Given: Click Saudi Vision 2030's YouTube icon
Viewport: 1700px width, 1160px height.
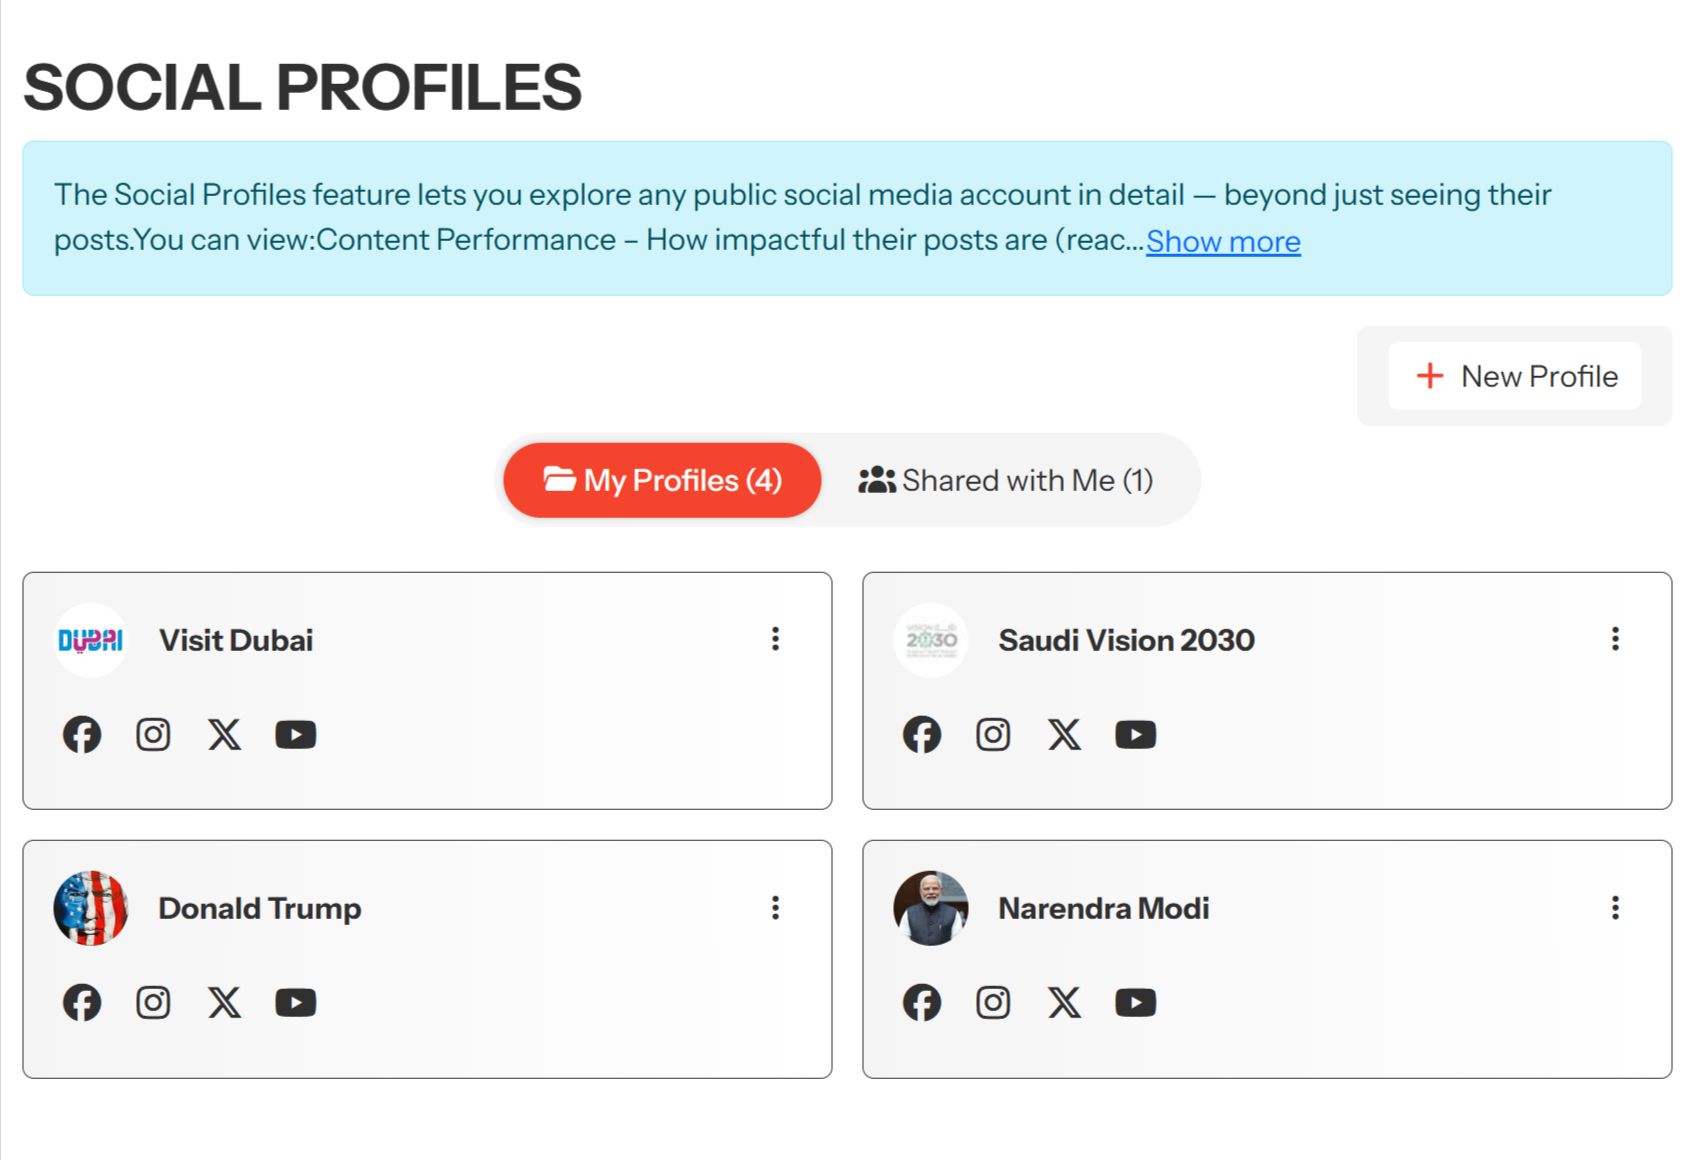Looking at the screenshot, I should [x=1135, y=735].
